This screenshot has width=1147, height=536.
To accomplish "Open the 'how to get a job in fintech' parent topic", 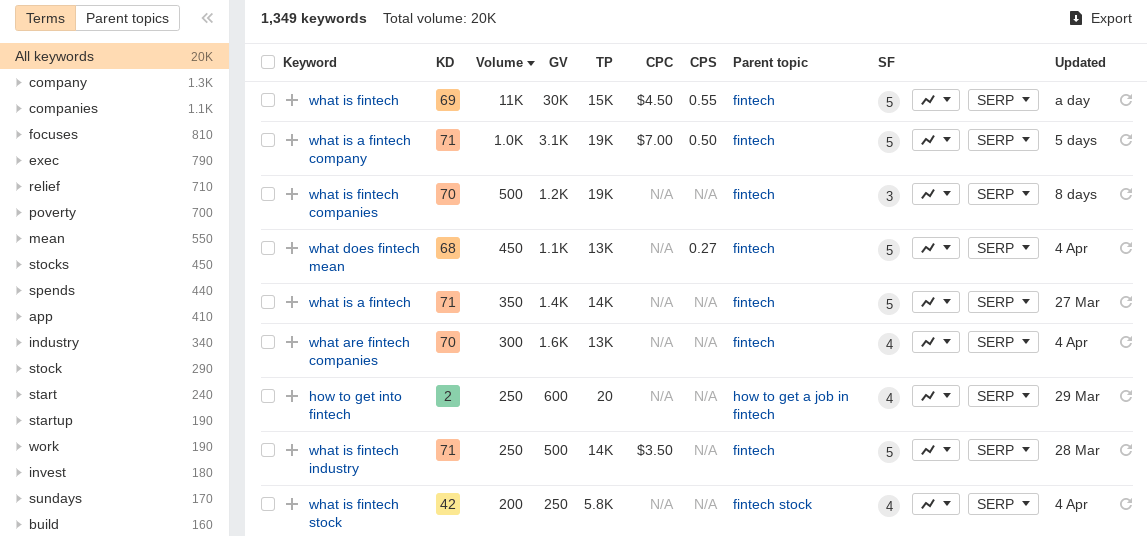I will coord(791,405).
